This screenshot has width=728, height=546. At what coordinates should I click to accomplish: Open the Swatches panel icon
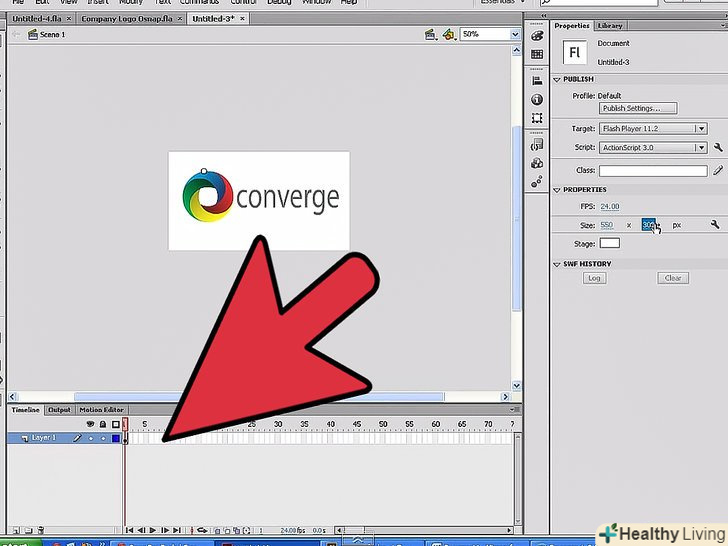537,54
